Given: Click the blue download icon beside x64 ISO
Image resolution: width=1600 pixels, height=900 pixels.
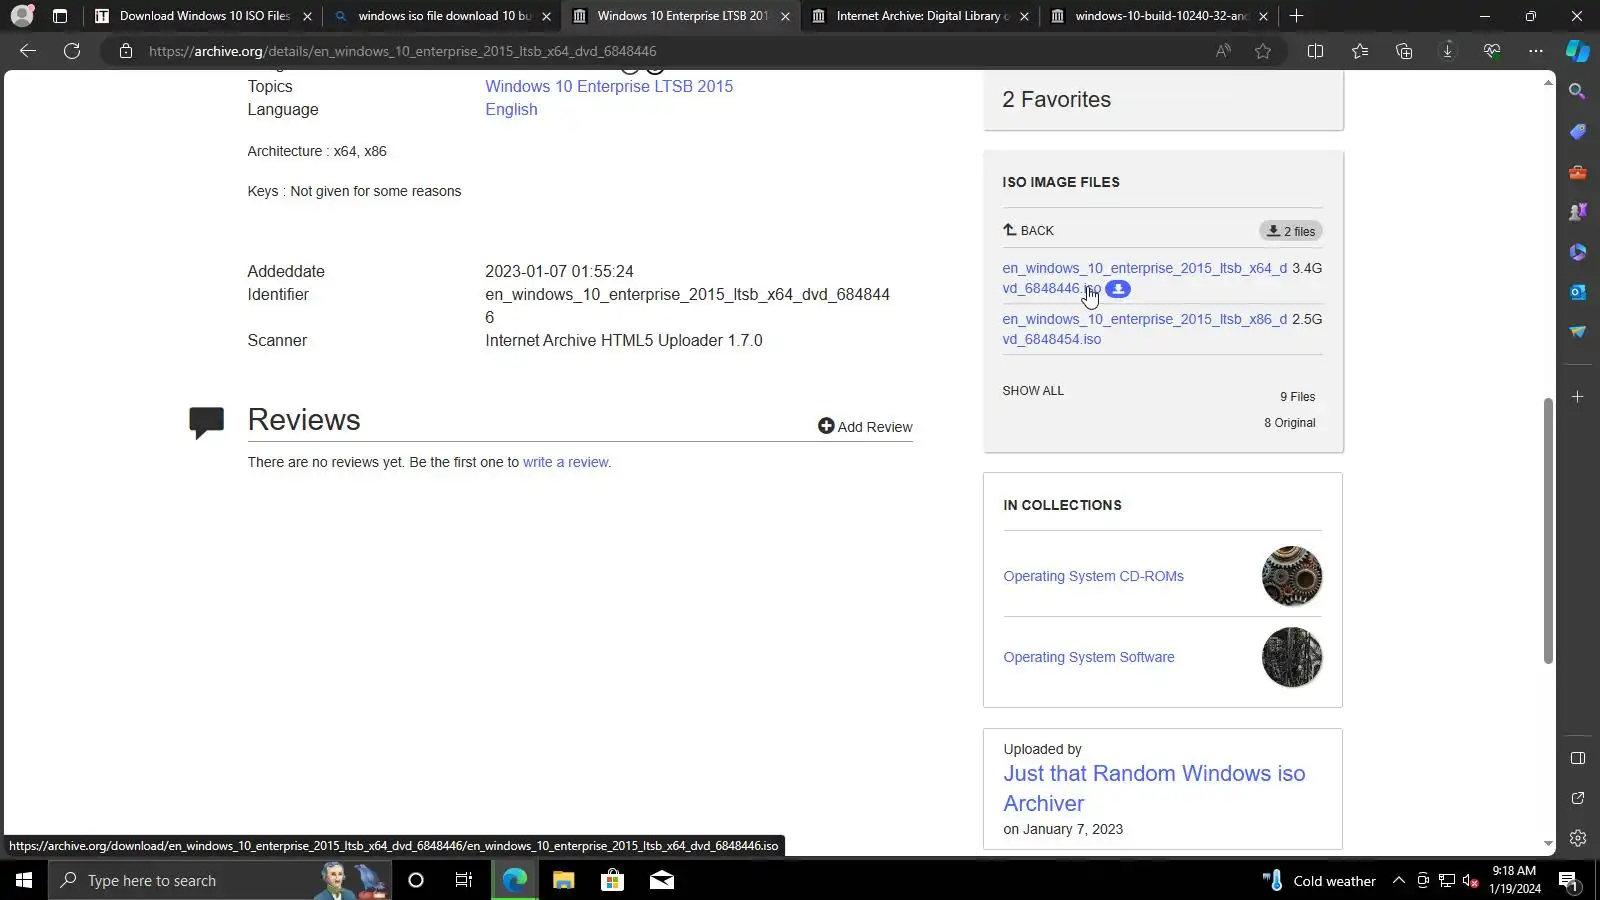Looking at the screenshot, I should 1118,289.
